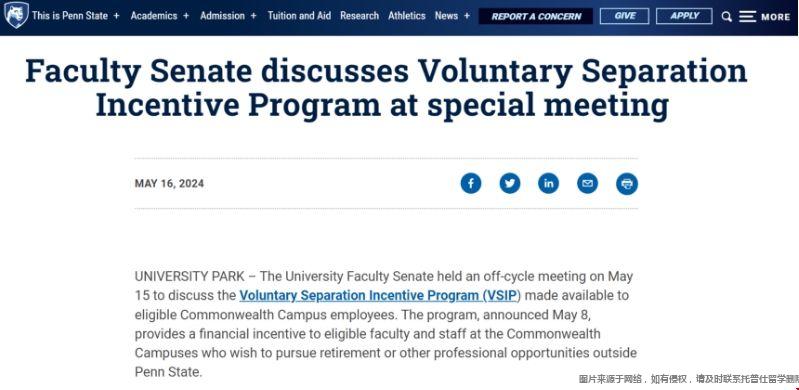Click the GIVE button
The image size is (799, 390).
(x=624, y=16)
